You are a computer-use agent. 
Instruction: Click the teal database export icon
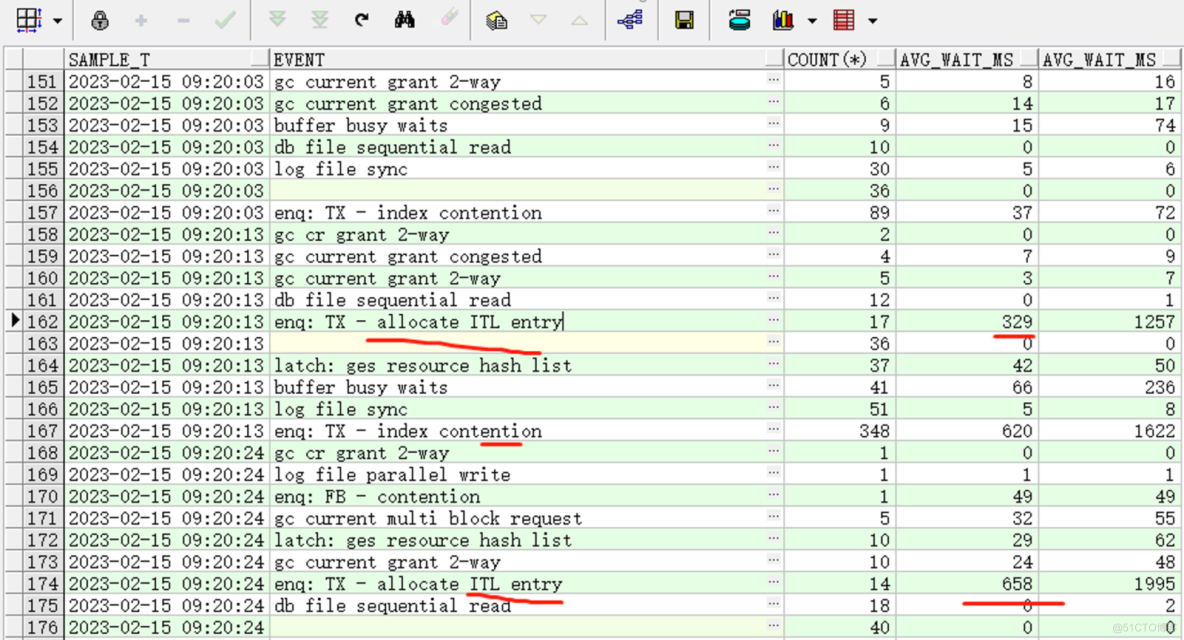click(740, 20)
